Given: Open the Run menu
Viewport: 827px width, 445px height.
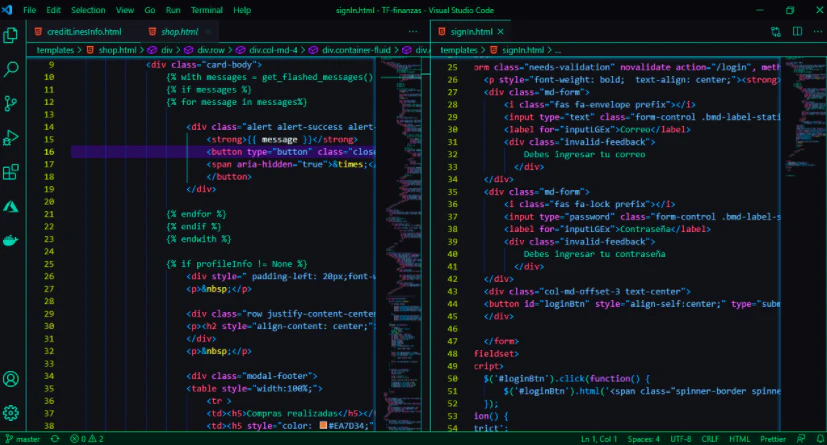Looking at the screenshot, I should coord(173,10).
